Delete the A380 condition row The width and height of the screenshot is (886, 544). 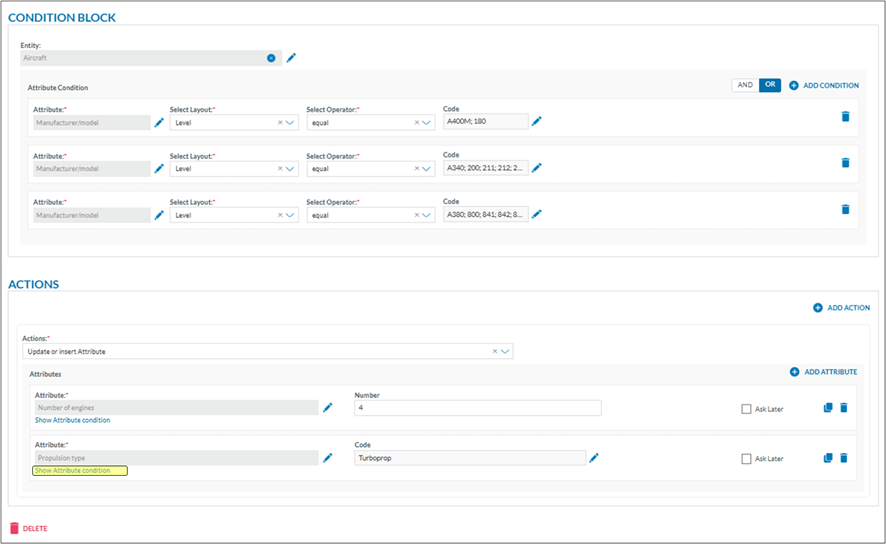[x=845, y=210]
